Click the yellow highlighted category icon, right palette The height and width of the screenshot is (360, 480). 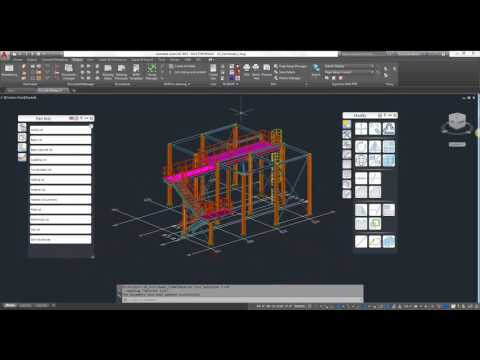(347, 124)
